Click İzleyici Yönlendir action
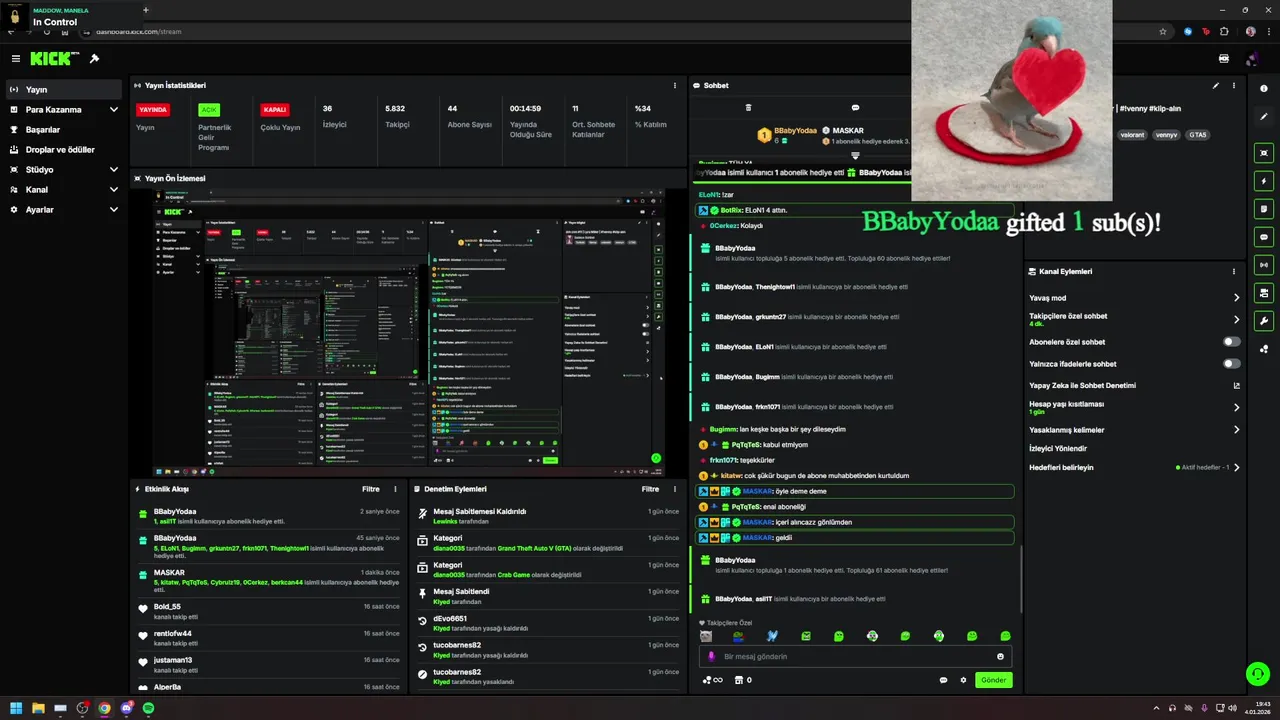1280x720 pixels. pyautogui.click(x=1058, y=448)
